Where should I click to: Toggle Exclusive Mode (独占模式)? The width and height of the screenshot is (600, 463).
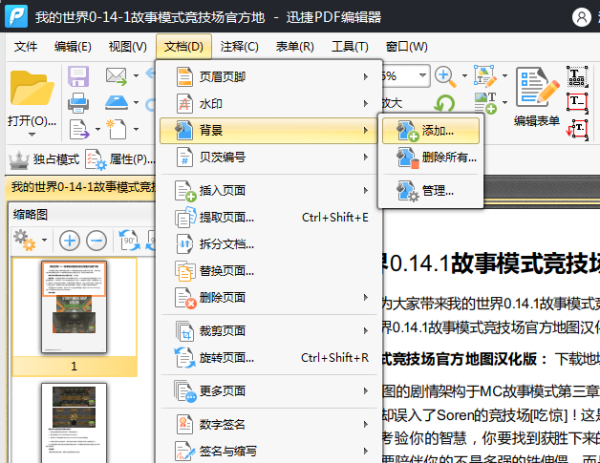43,159
